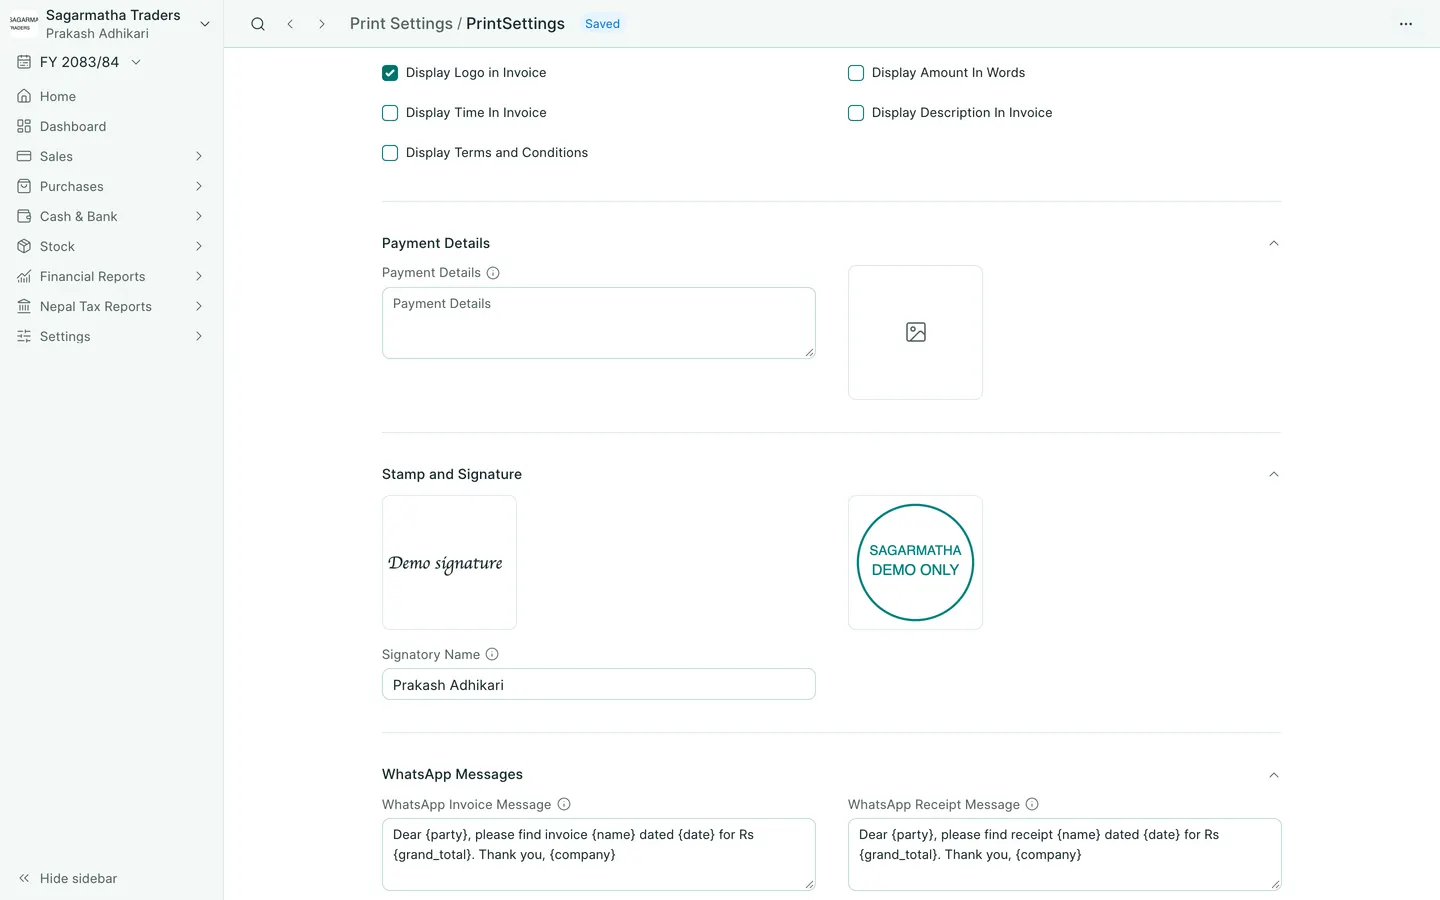This screenshot has height=900, width=1440.
Task: Expand the Purchases submenu chevron
Action: (x=199, y=186)
